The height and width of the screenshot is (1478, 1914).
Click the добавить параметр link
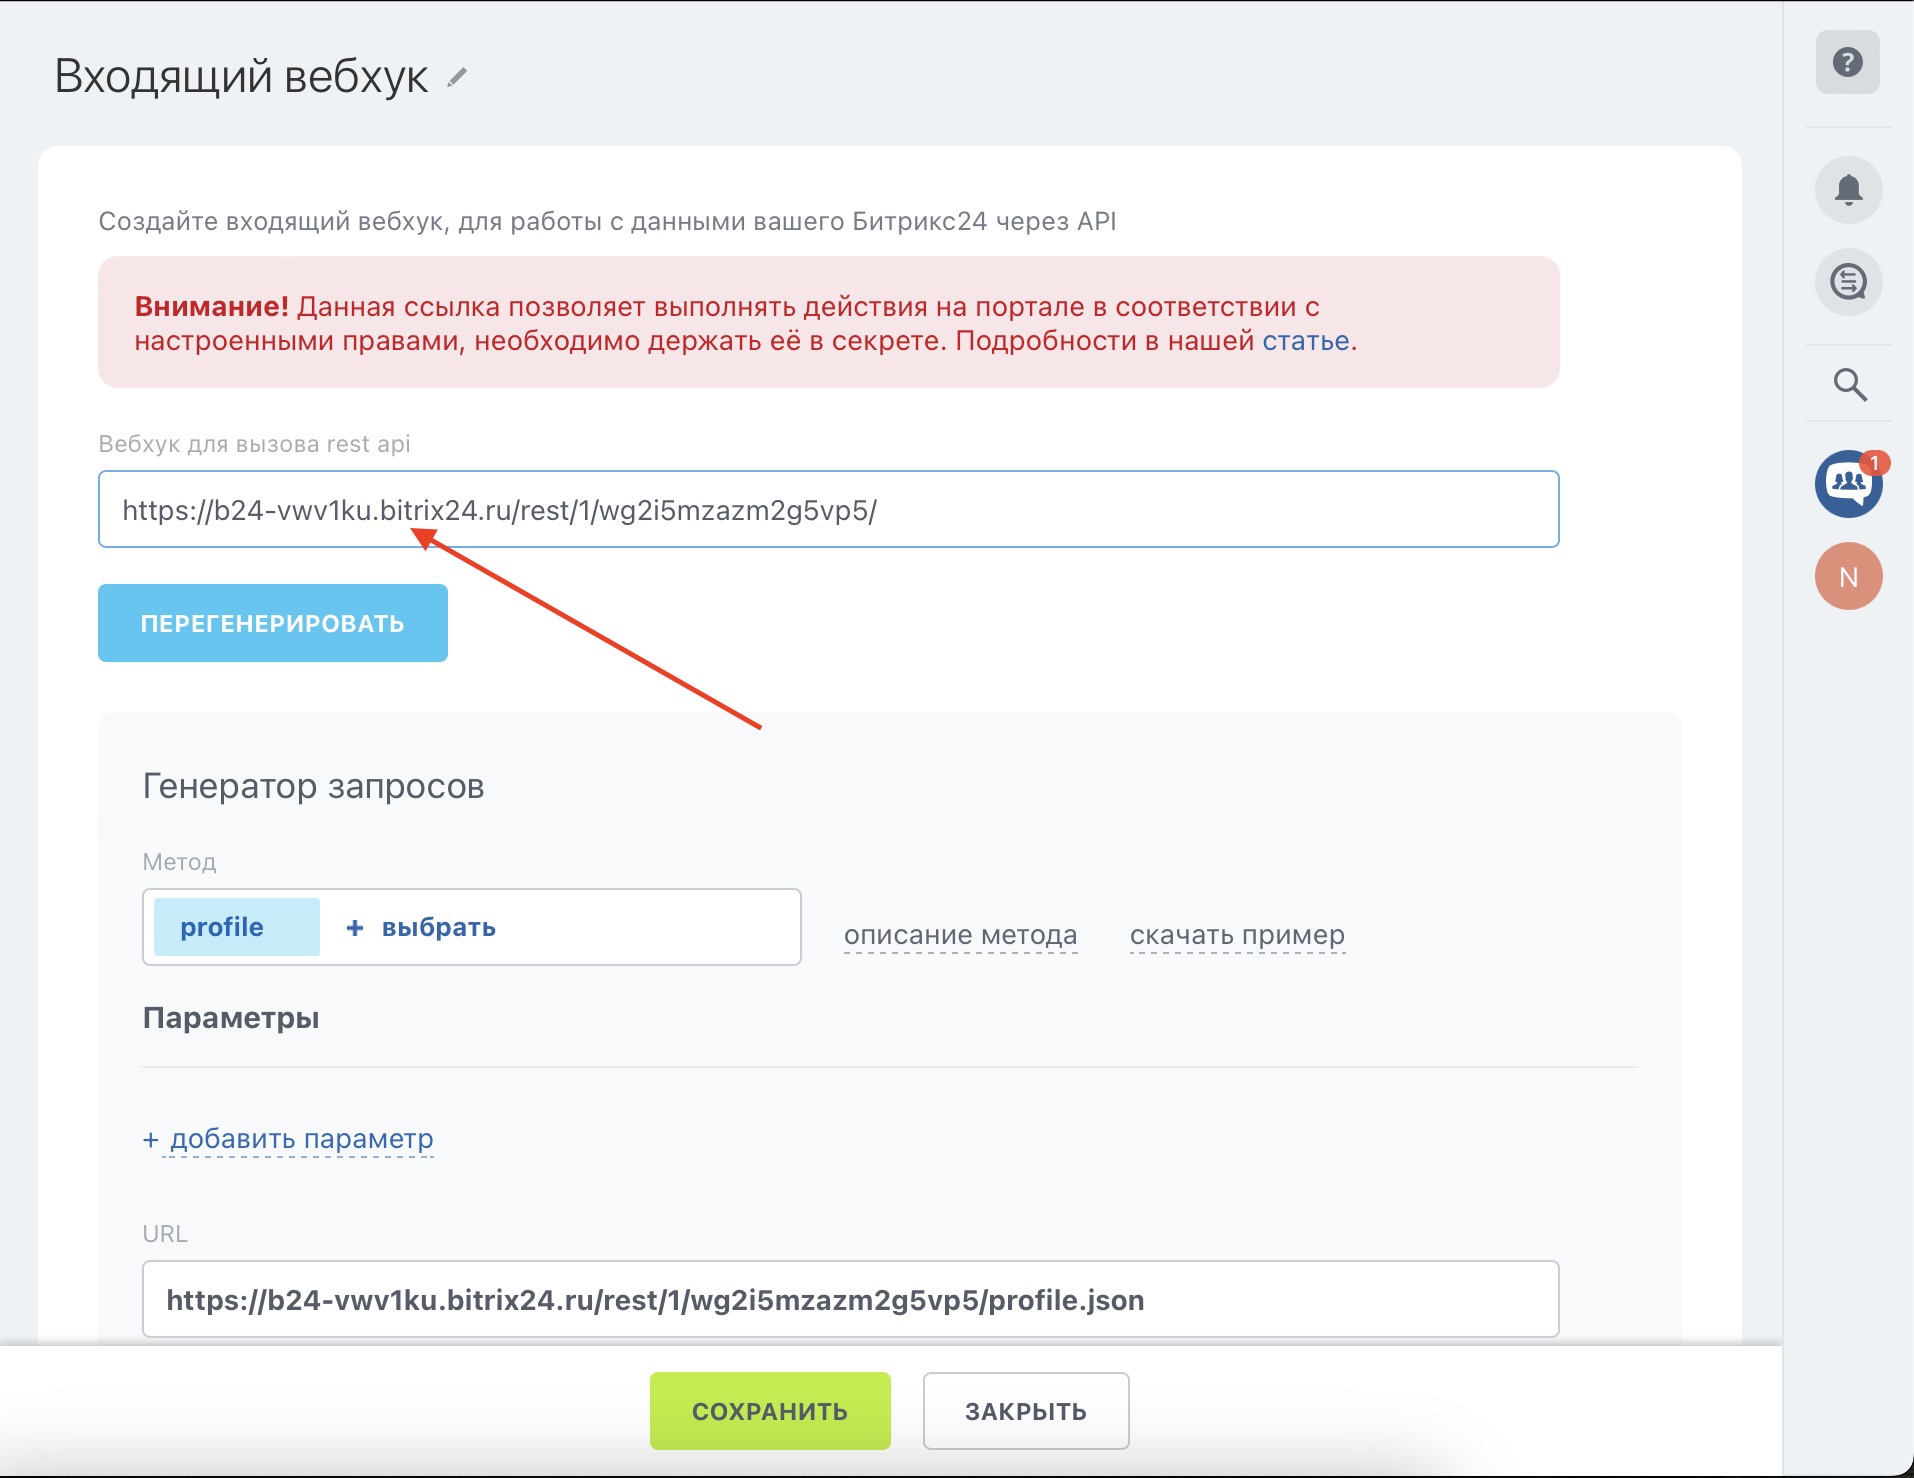pyautogui.click(x=288, y=1139)
